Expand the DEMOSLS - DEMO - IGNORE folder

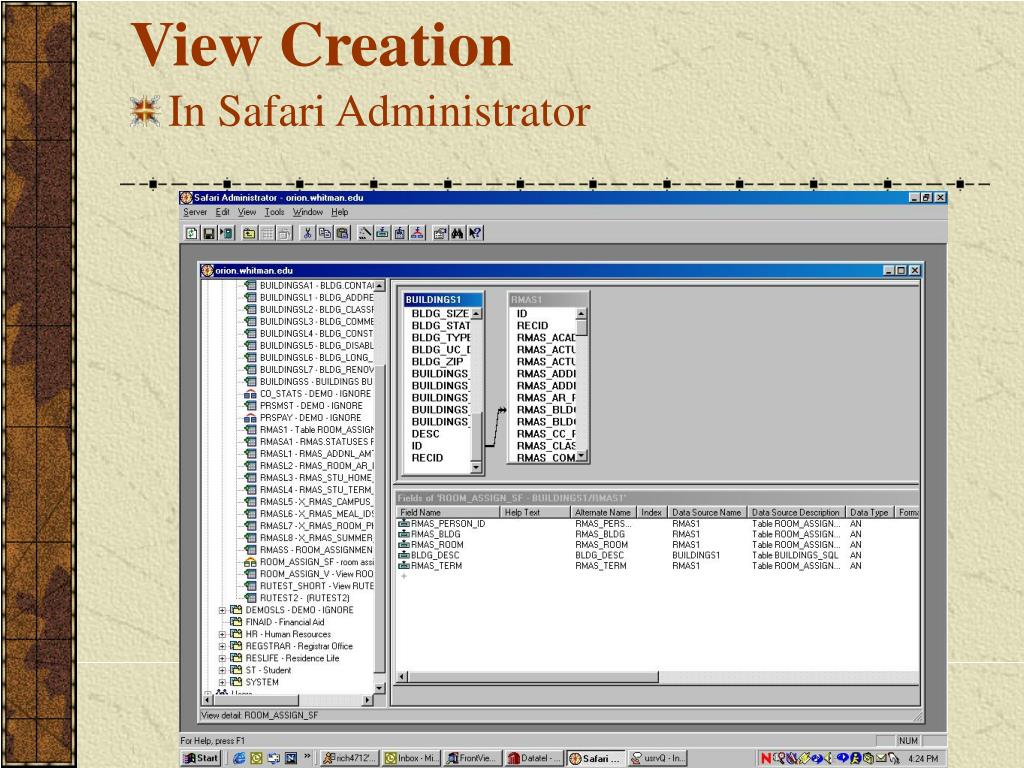click(x=222, y=611)
